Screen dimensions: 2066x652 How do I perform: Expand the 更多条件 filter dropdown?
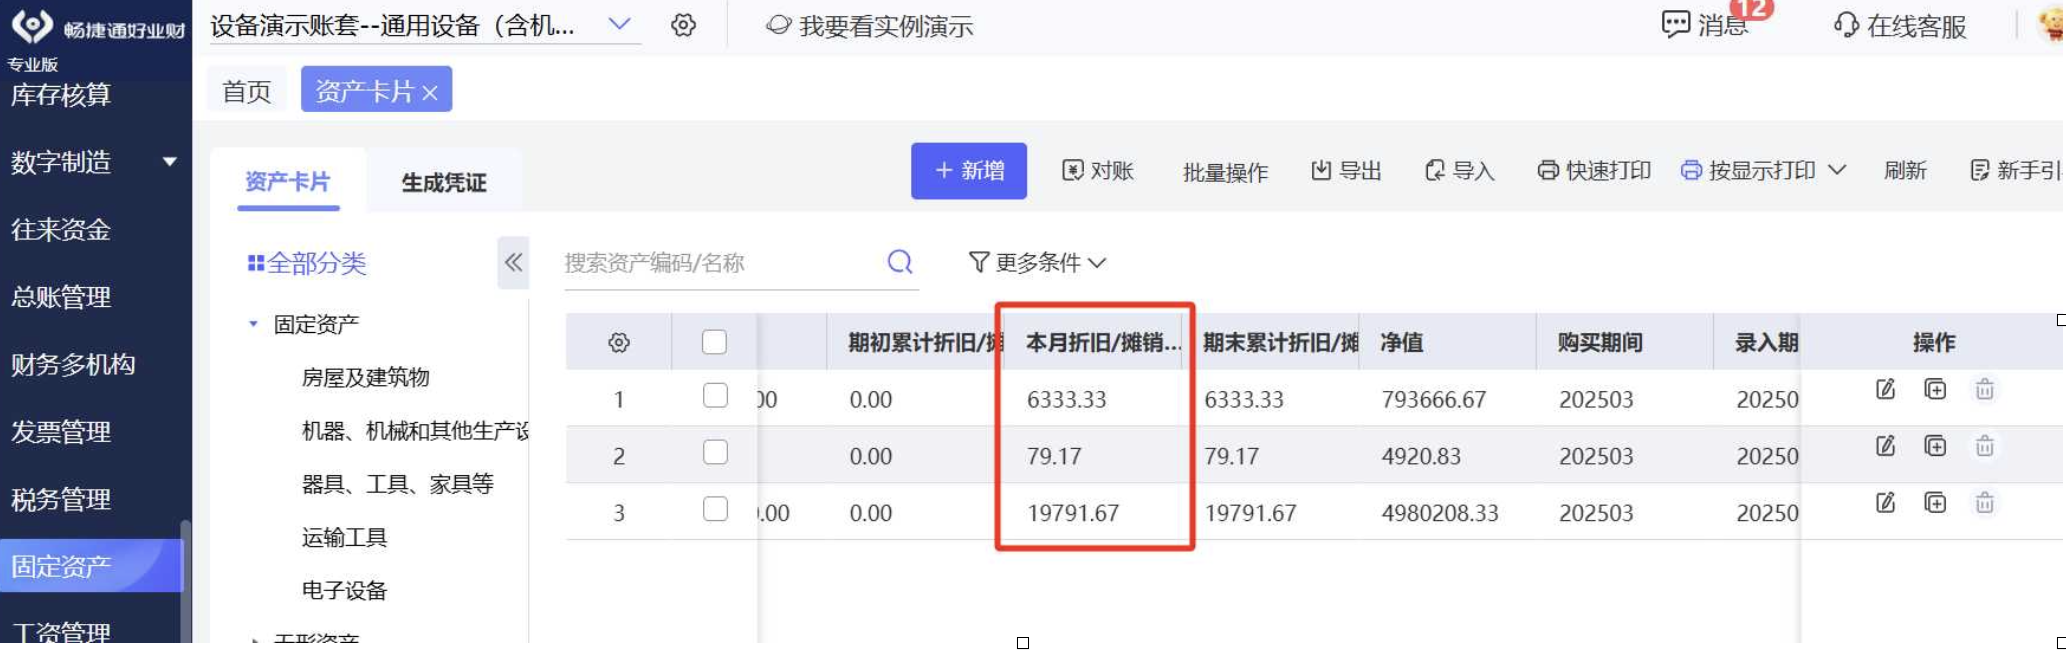(1037, 262)
